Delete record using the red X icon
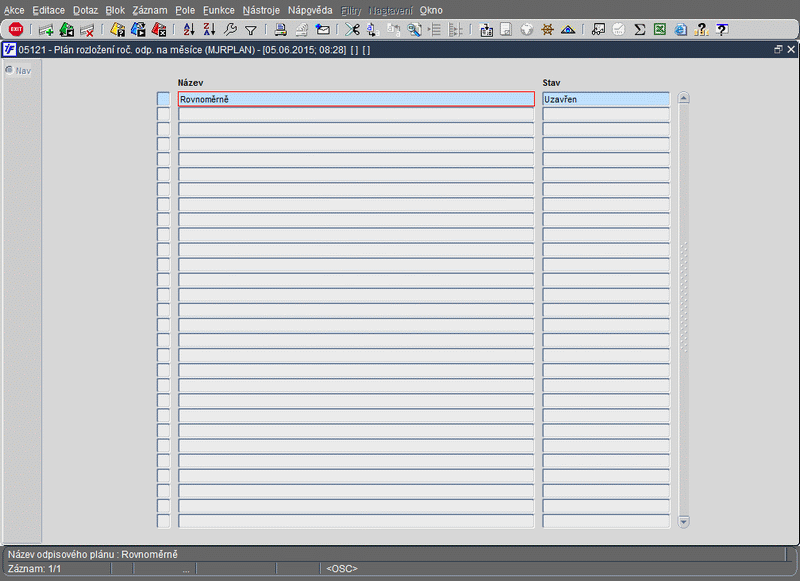800x581 pixels. (87, 30)
